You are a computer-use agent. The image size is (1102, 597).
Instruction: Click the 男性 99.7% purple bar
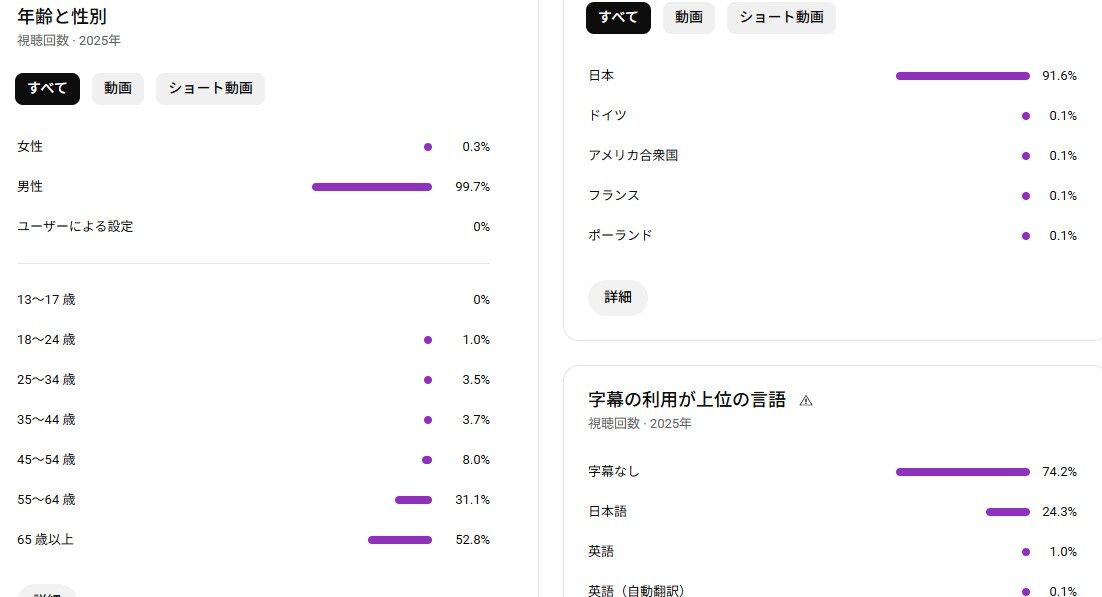[x=372, y=187]
